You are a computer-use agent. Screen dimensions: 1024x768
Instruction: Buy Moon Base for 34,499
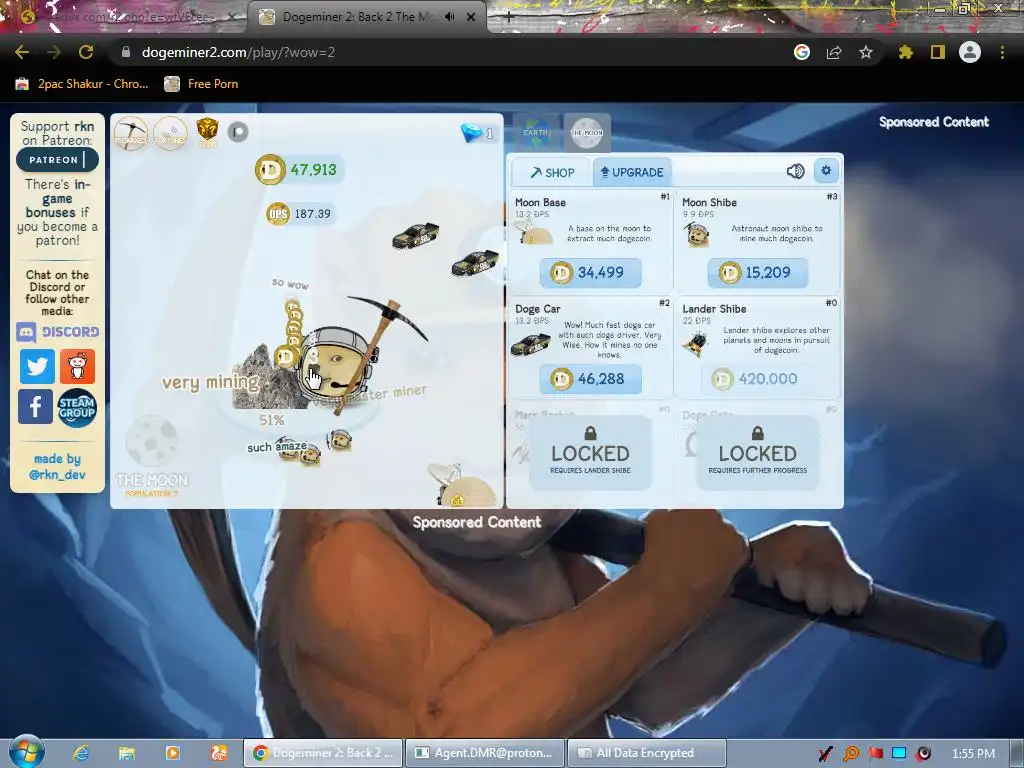pos(590,272)
